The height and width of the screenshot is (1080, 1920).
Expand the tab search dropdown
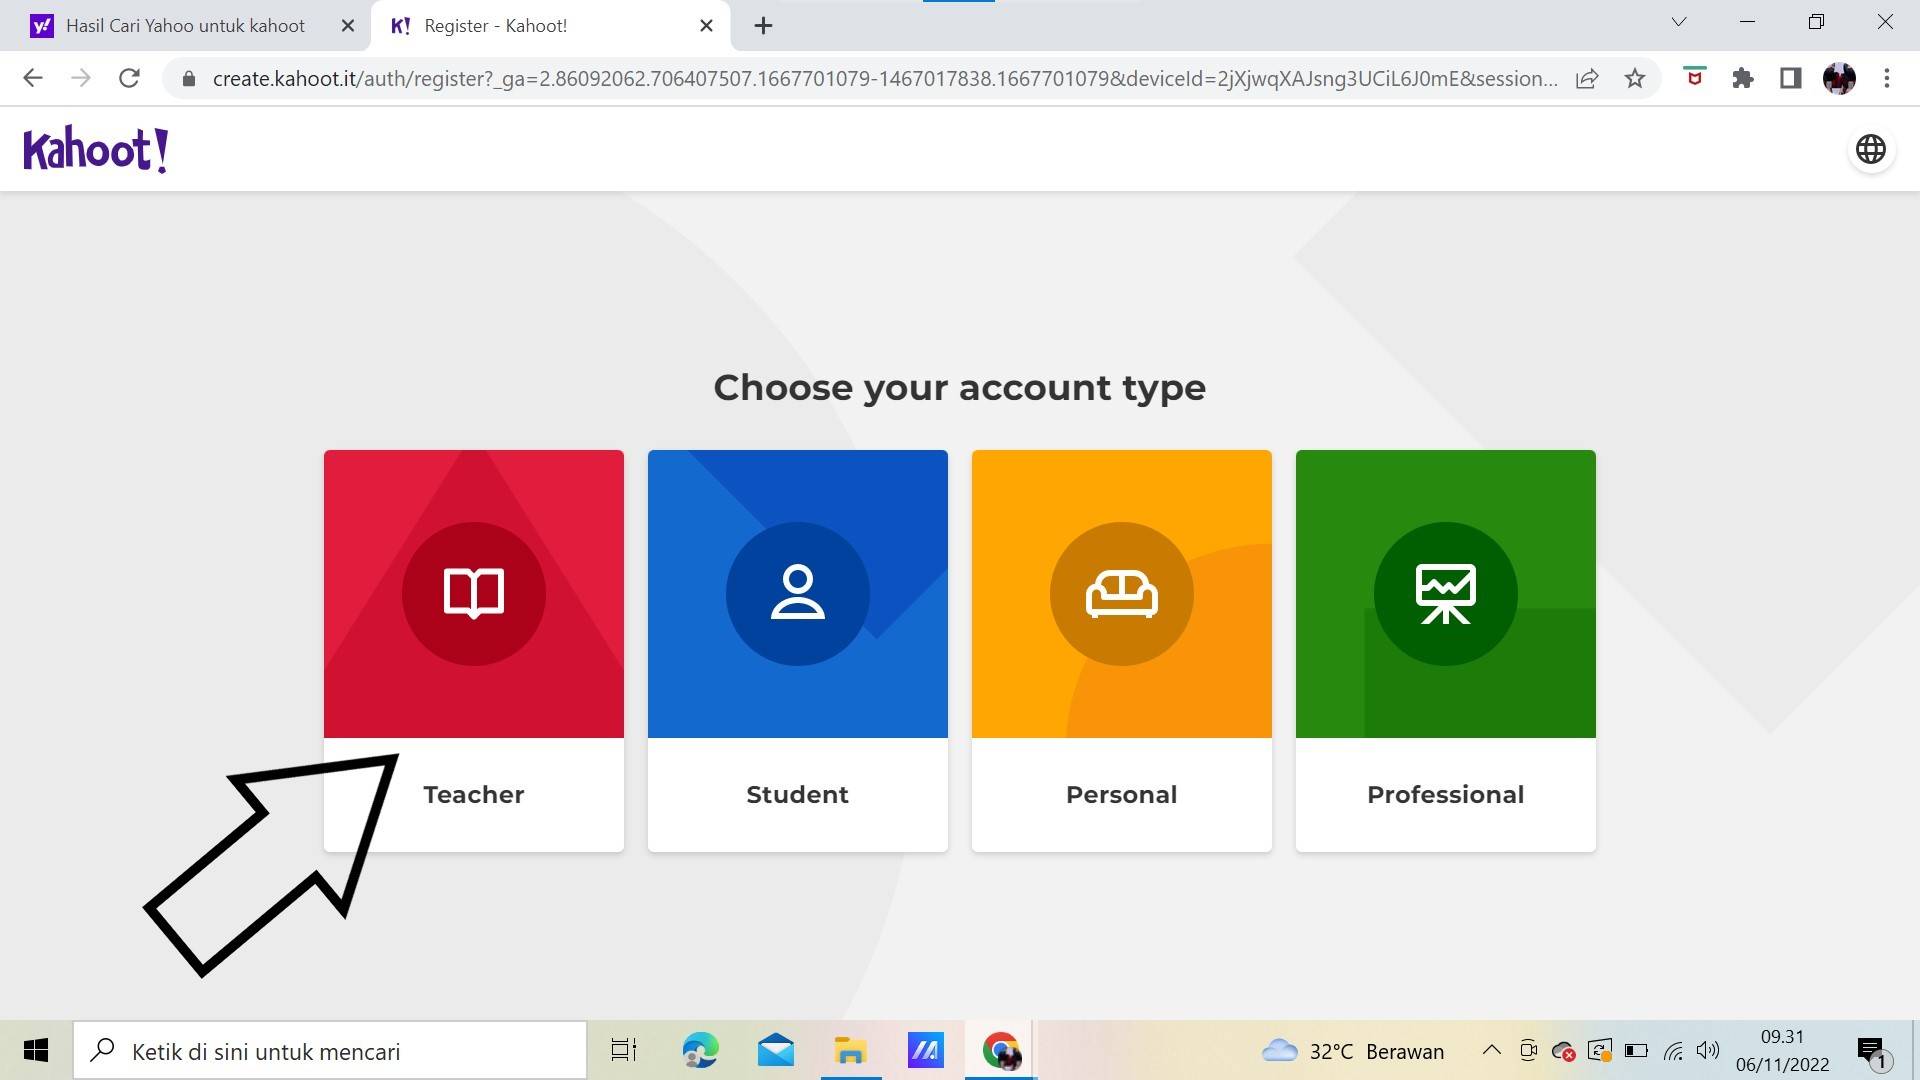tap(1679, 22)
